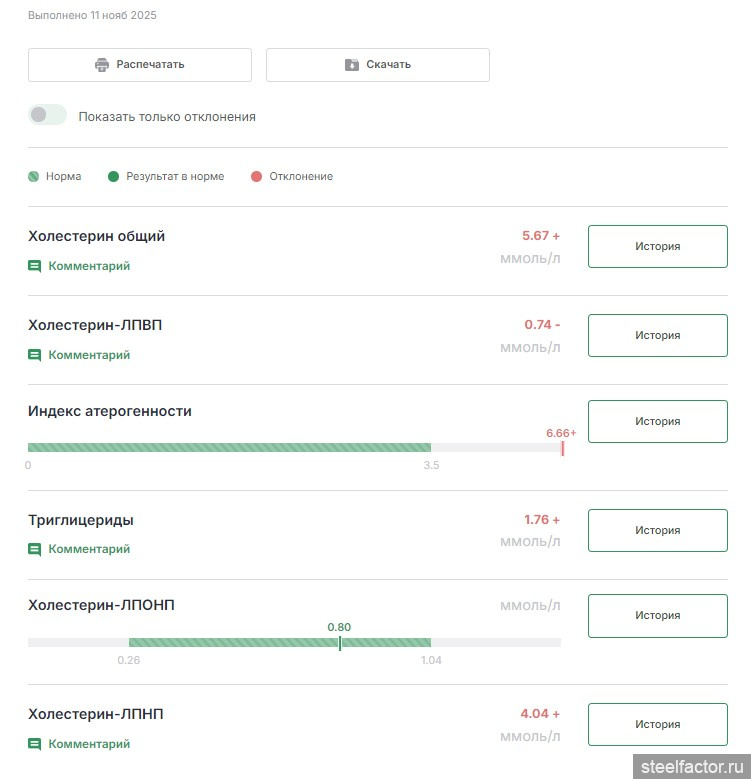The width and height of the screenshot is (751, 779).
Task: Click the download icon on Скачать button
Action: point(352,65)
